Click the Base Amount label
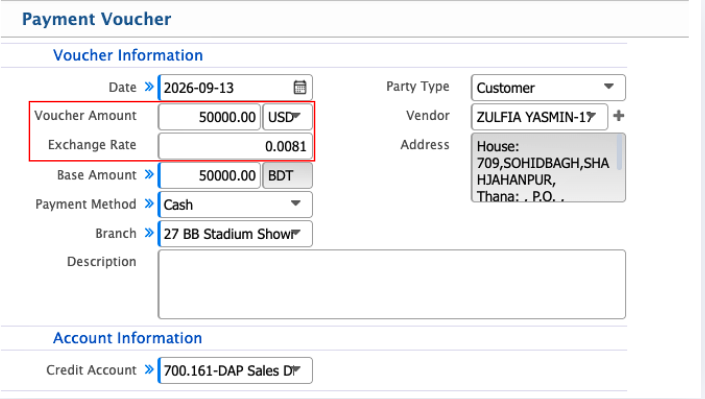 pyautogui.click(x=97, y=175)
